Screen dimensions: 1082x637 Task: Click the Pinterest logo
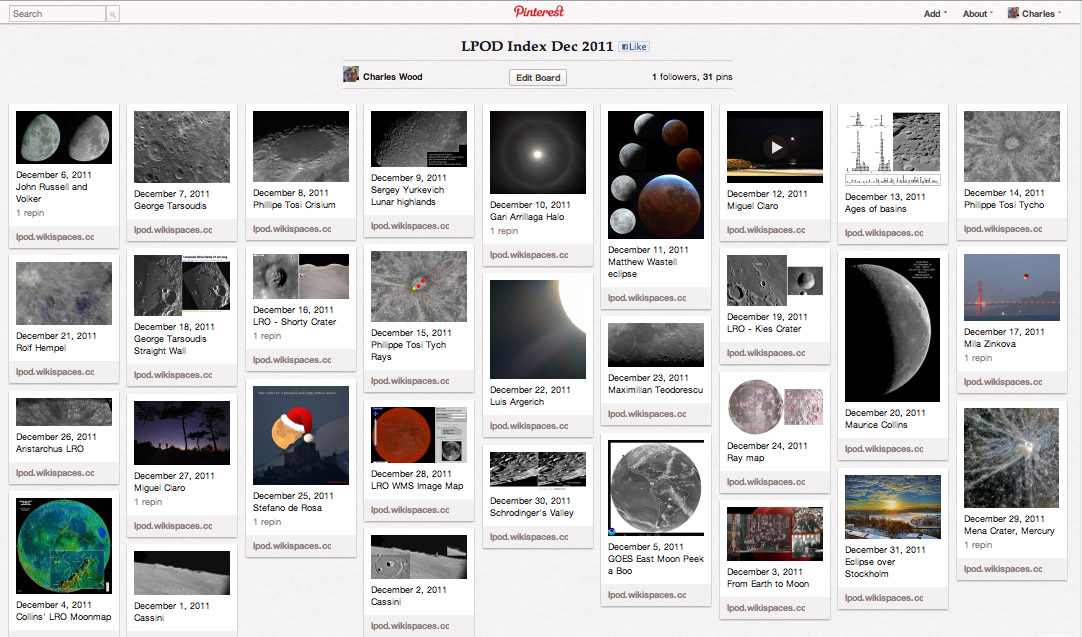coord(539,12)
